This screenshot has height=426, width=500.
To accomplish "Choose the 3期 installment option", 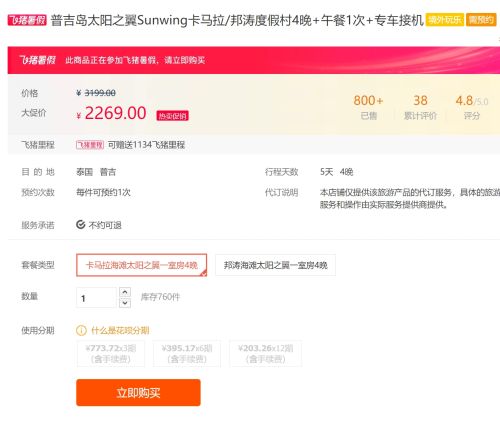I will [x=111, y=353].
